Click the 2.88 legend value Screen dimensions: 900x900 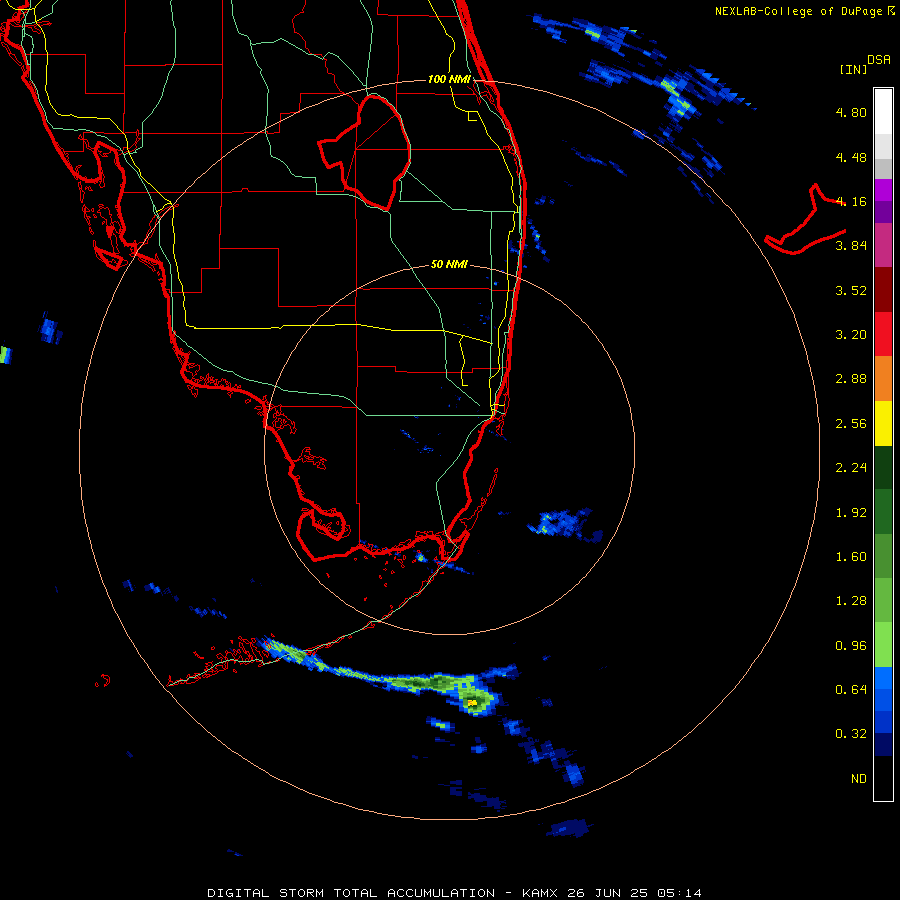point(851,379)
